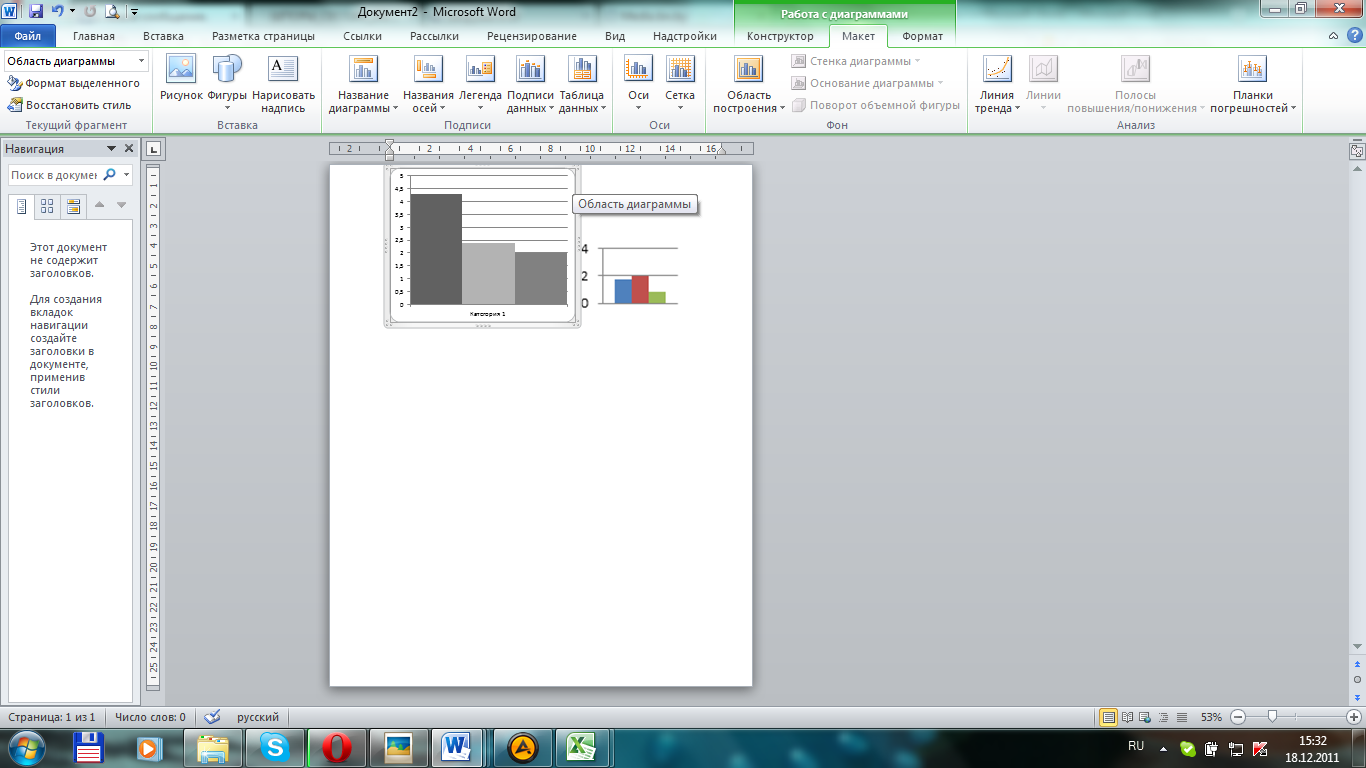Select the large gray bar chart
The width and height of the screenshot is (1366, 768).
[x=482, y=246]
